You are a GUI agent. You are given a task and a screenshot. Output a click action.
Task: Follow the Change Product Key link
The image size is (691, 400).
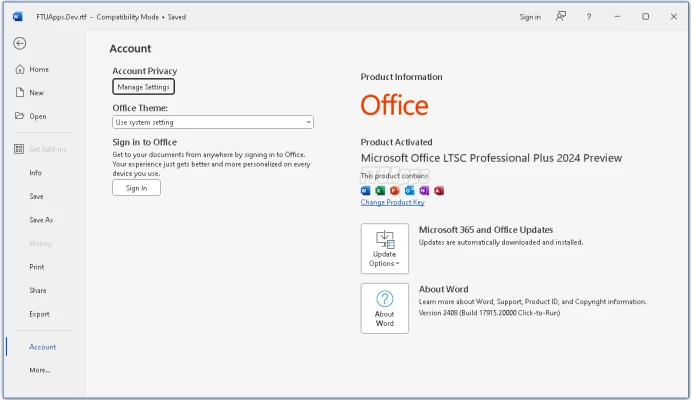392,202
